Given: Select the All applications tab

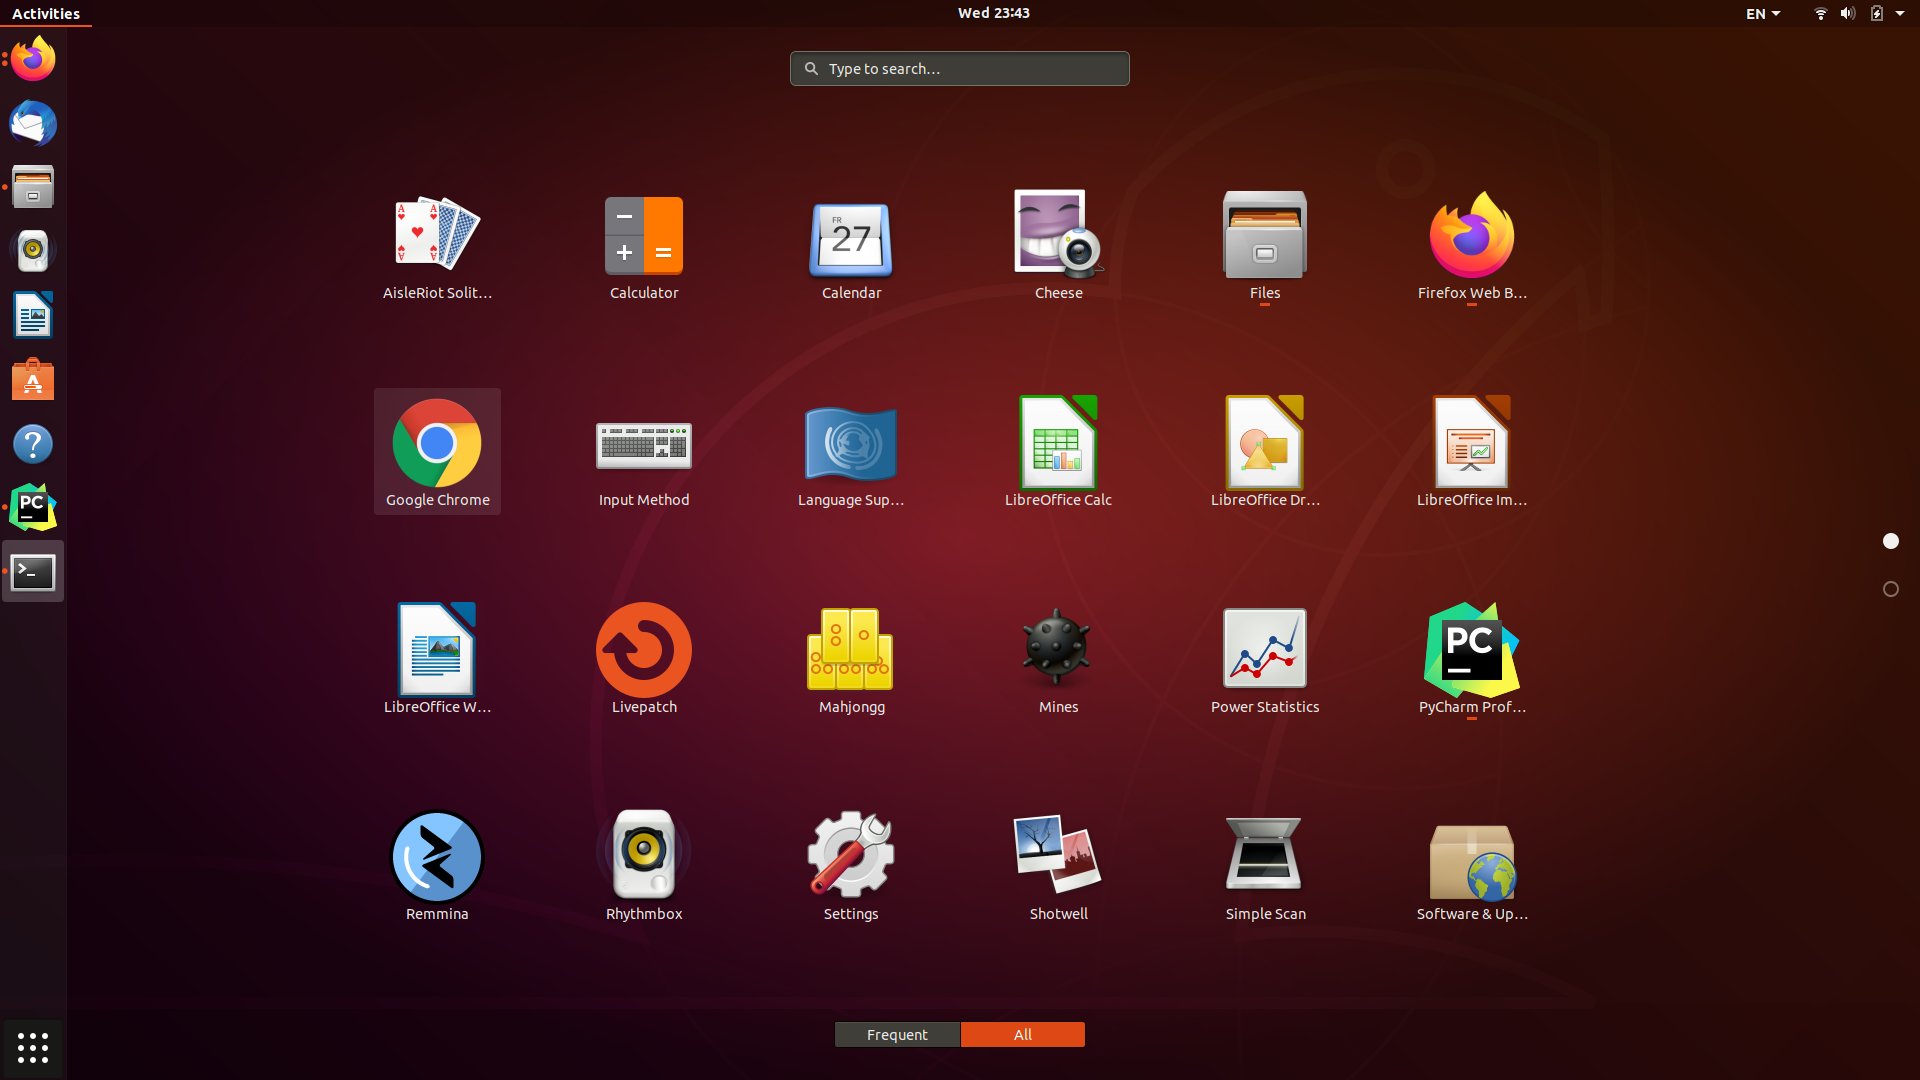Looking at the screenshot, I should point(1022,1034).
